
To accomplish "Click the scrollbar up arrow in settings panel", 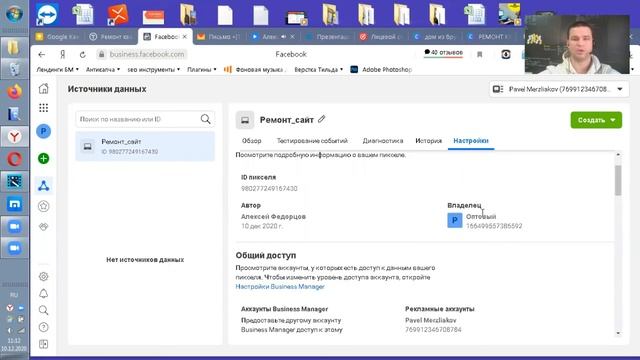I will pyautogui.click(x=618, y=154).
